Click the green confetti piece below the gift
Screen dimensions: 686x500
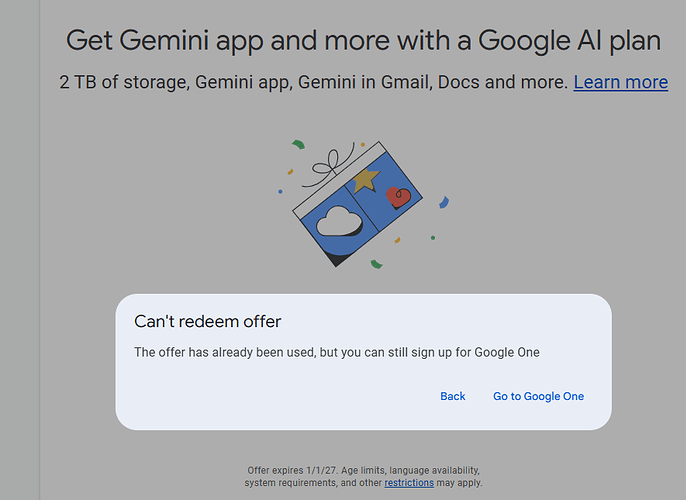[x=376, y=264]
